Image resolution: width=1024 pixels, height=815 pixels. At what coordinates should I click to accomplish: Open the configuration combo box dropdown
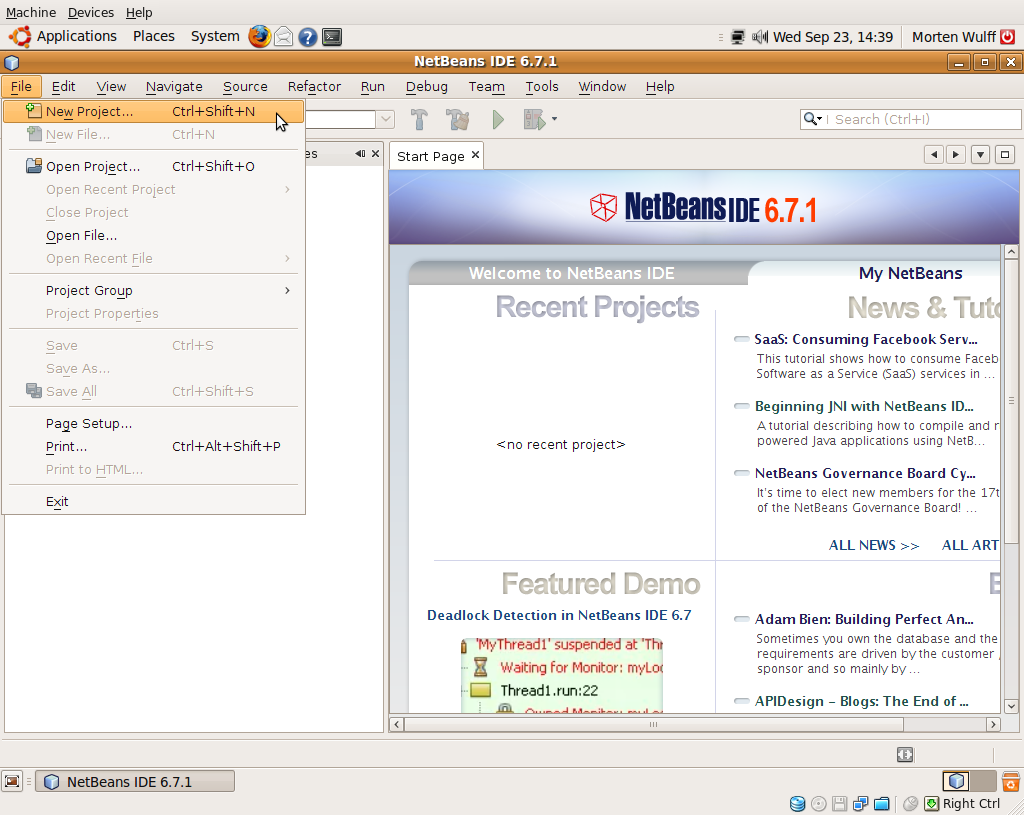385,119
